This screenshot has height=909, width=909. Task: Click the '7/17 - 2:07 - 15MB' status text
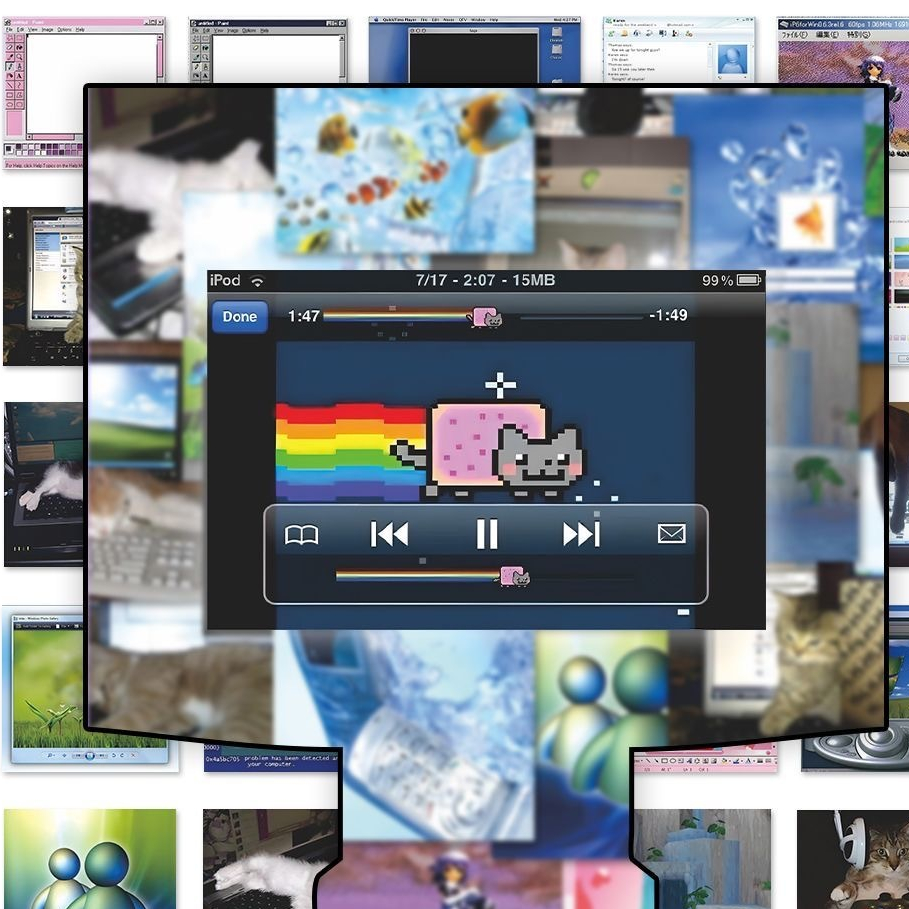point(485,280)
